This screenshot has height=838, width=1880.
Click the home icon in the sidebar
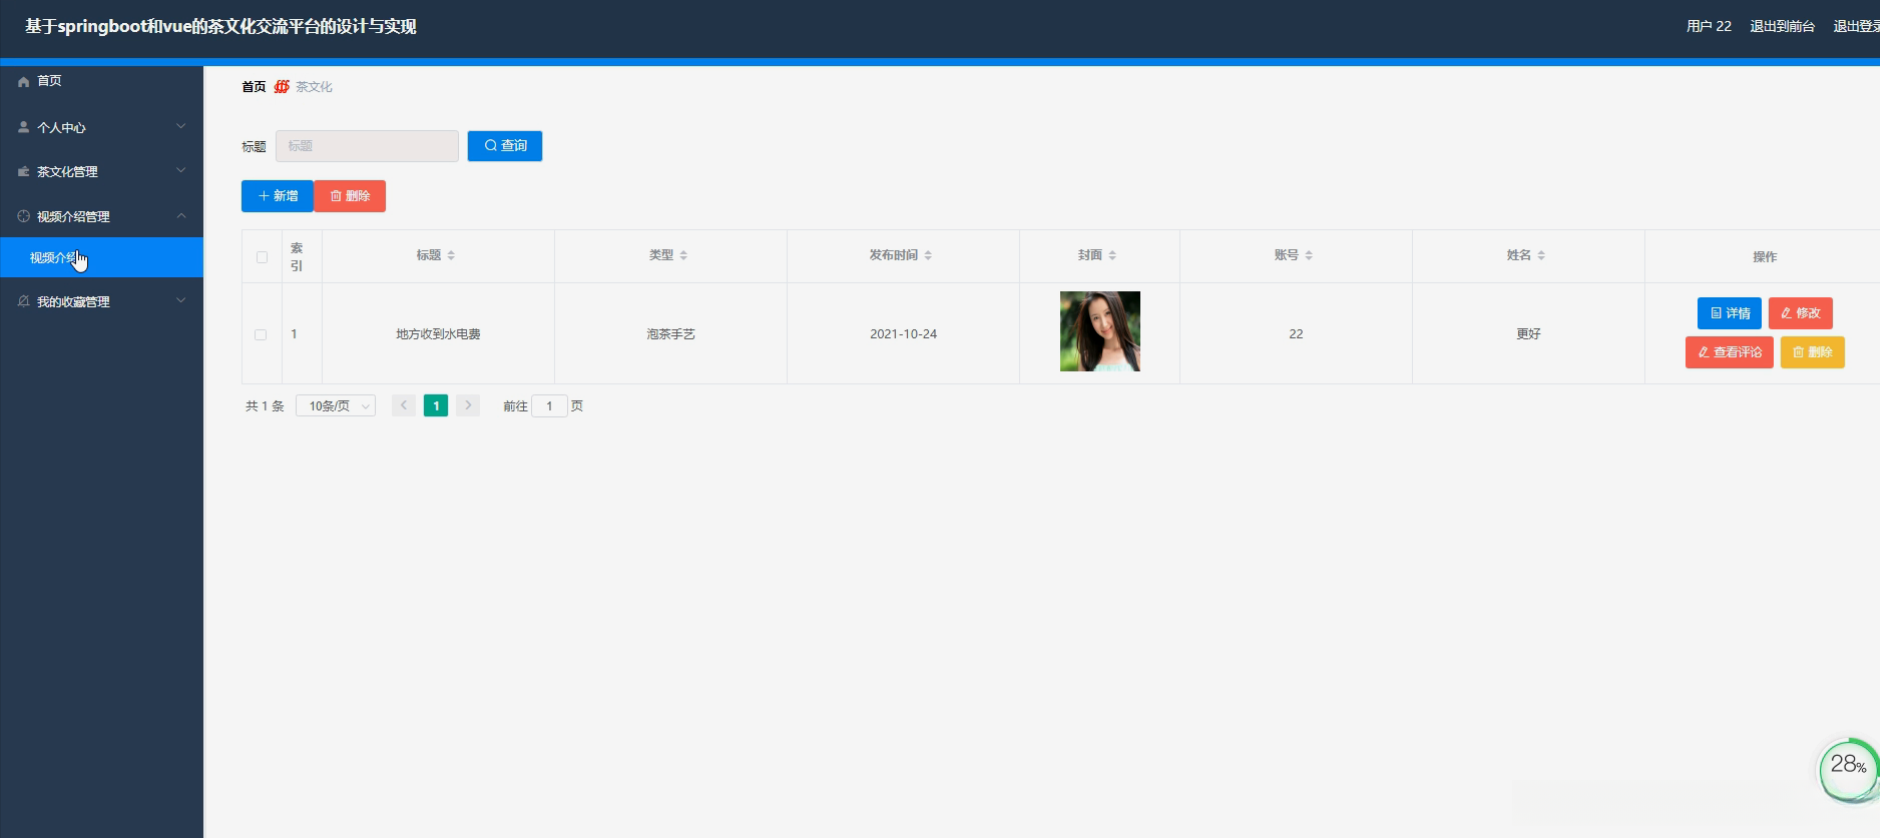23,82
